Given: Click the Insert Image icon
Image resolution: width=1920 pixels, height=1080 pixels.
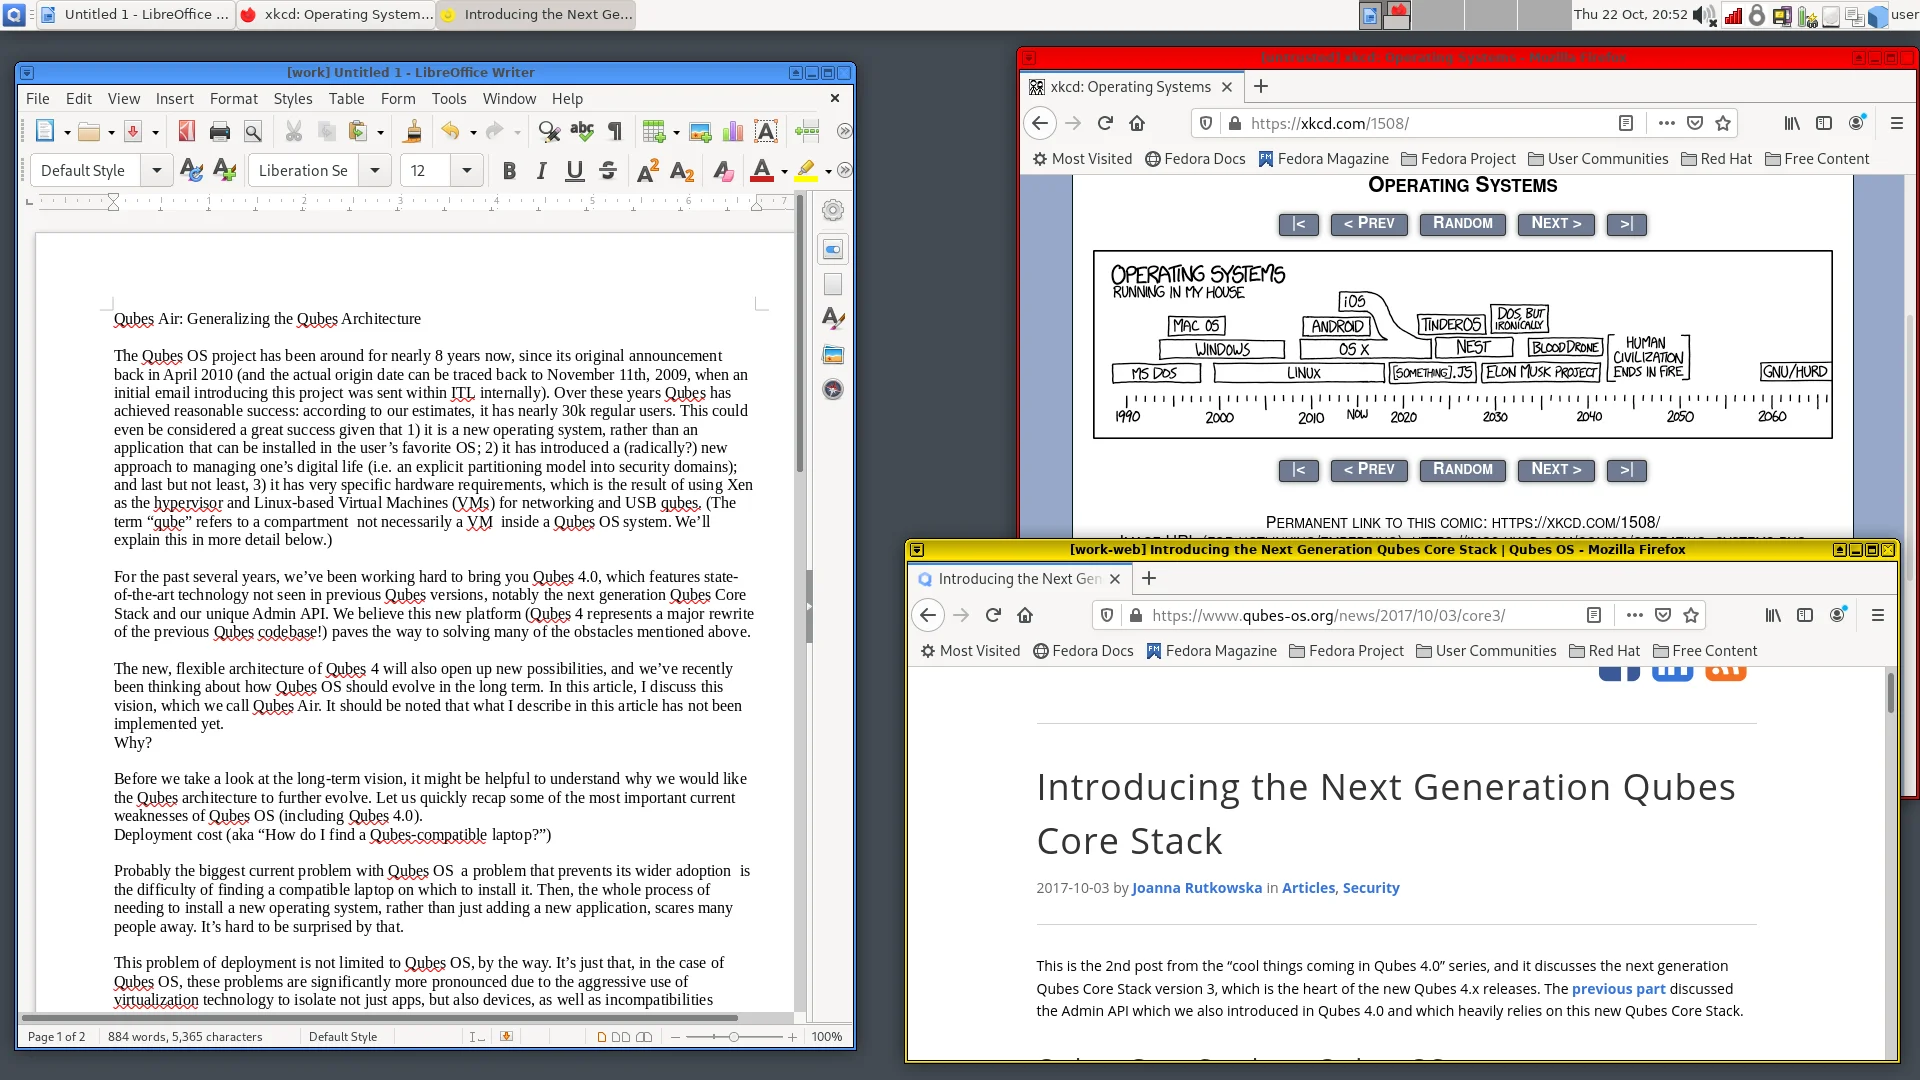Looking at the screenshot, I should [700, 131].
